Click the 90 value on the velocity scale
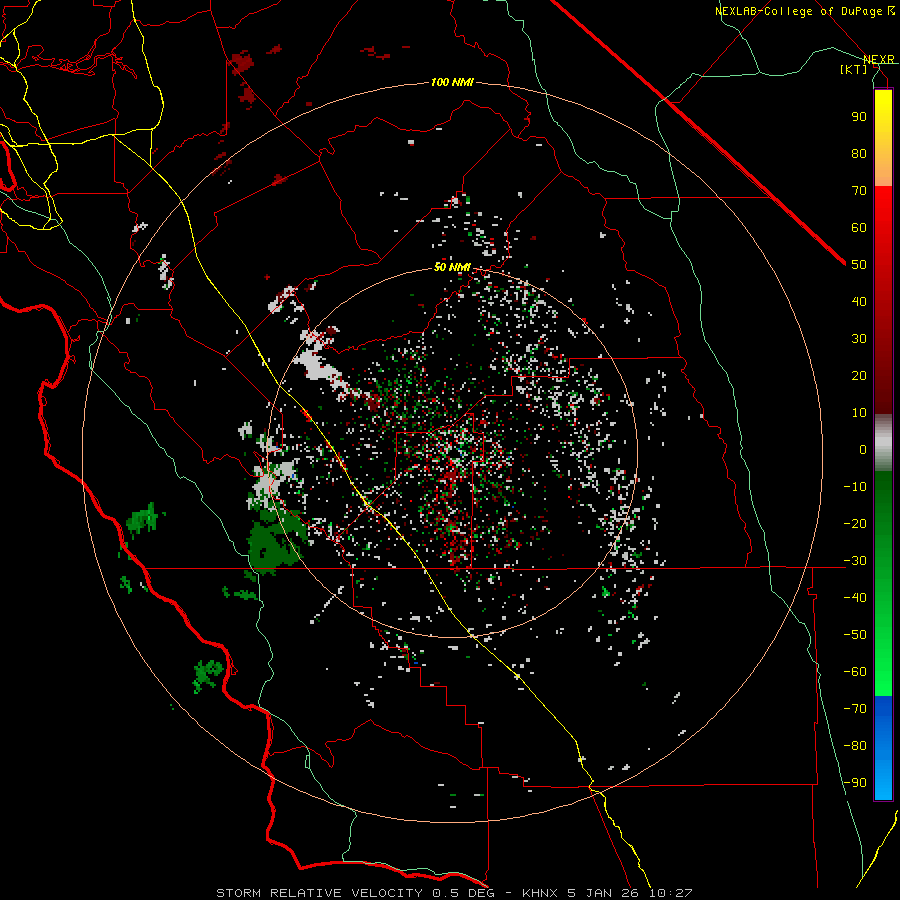 (x=859, y=117)
